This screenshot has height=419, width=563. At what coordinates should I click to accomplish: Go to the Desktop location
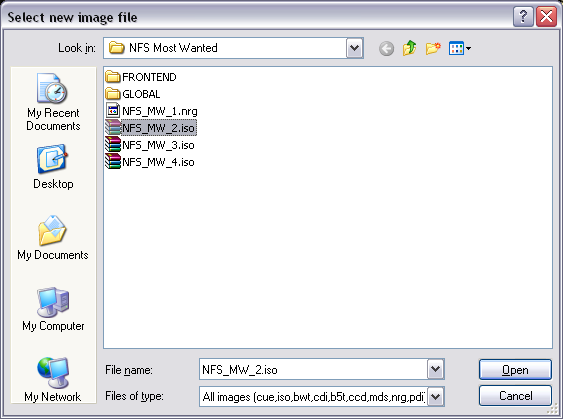pos(53,167)
